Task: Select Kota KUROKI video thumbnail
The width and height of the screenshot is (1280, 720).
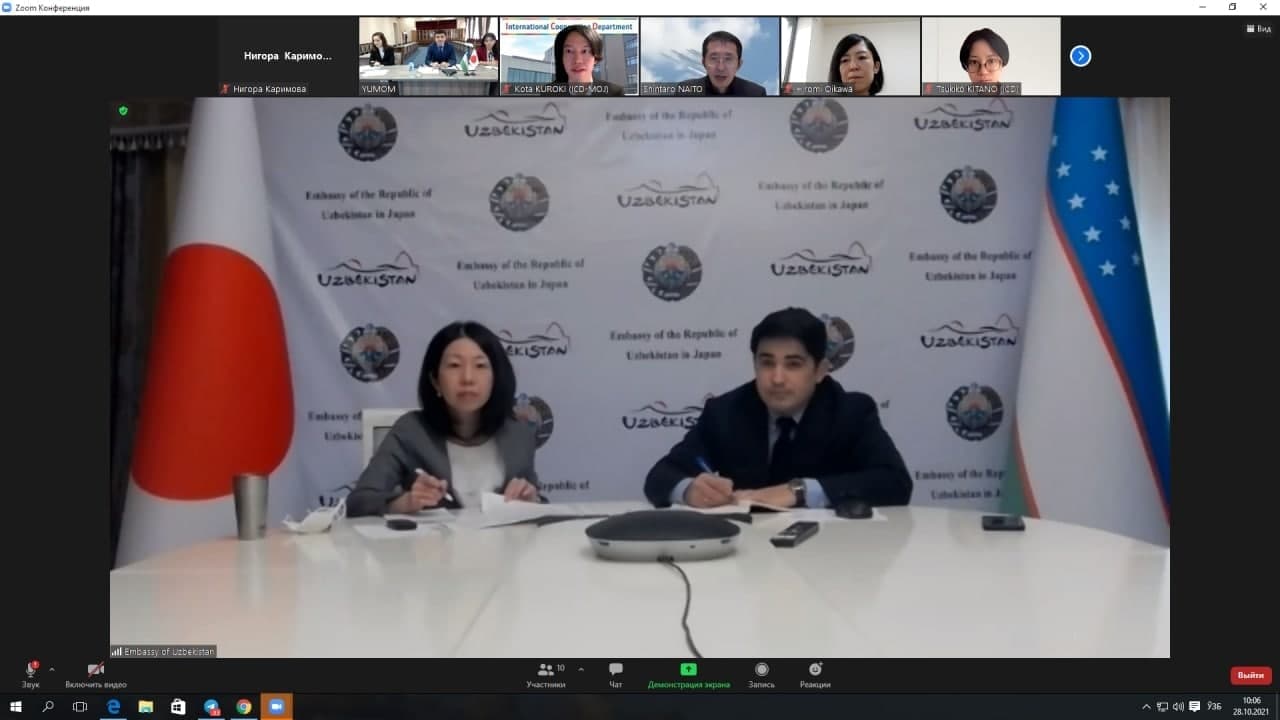Action: coord(569,56)
